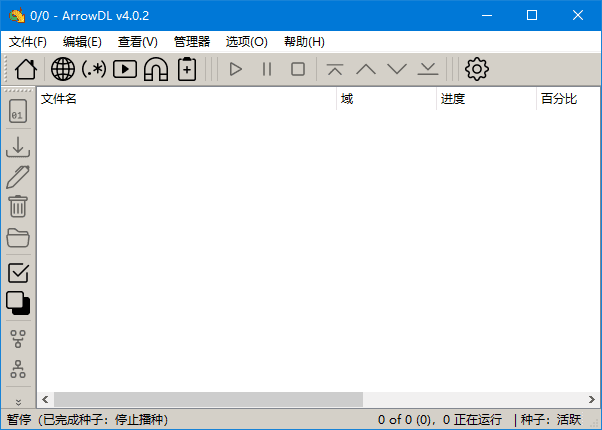
Task: Click the trash delete icon in sidebar
Action: [x=18, y=206]
